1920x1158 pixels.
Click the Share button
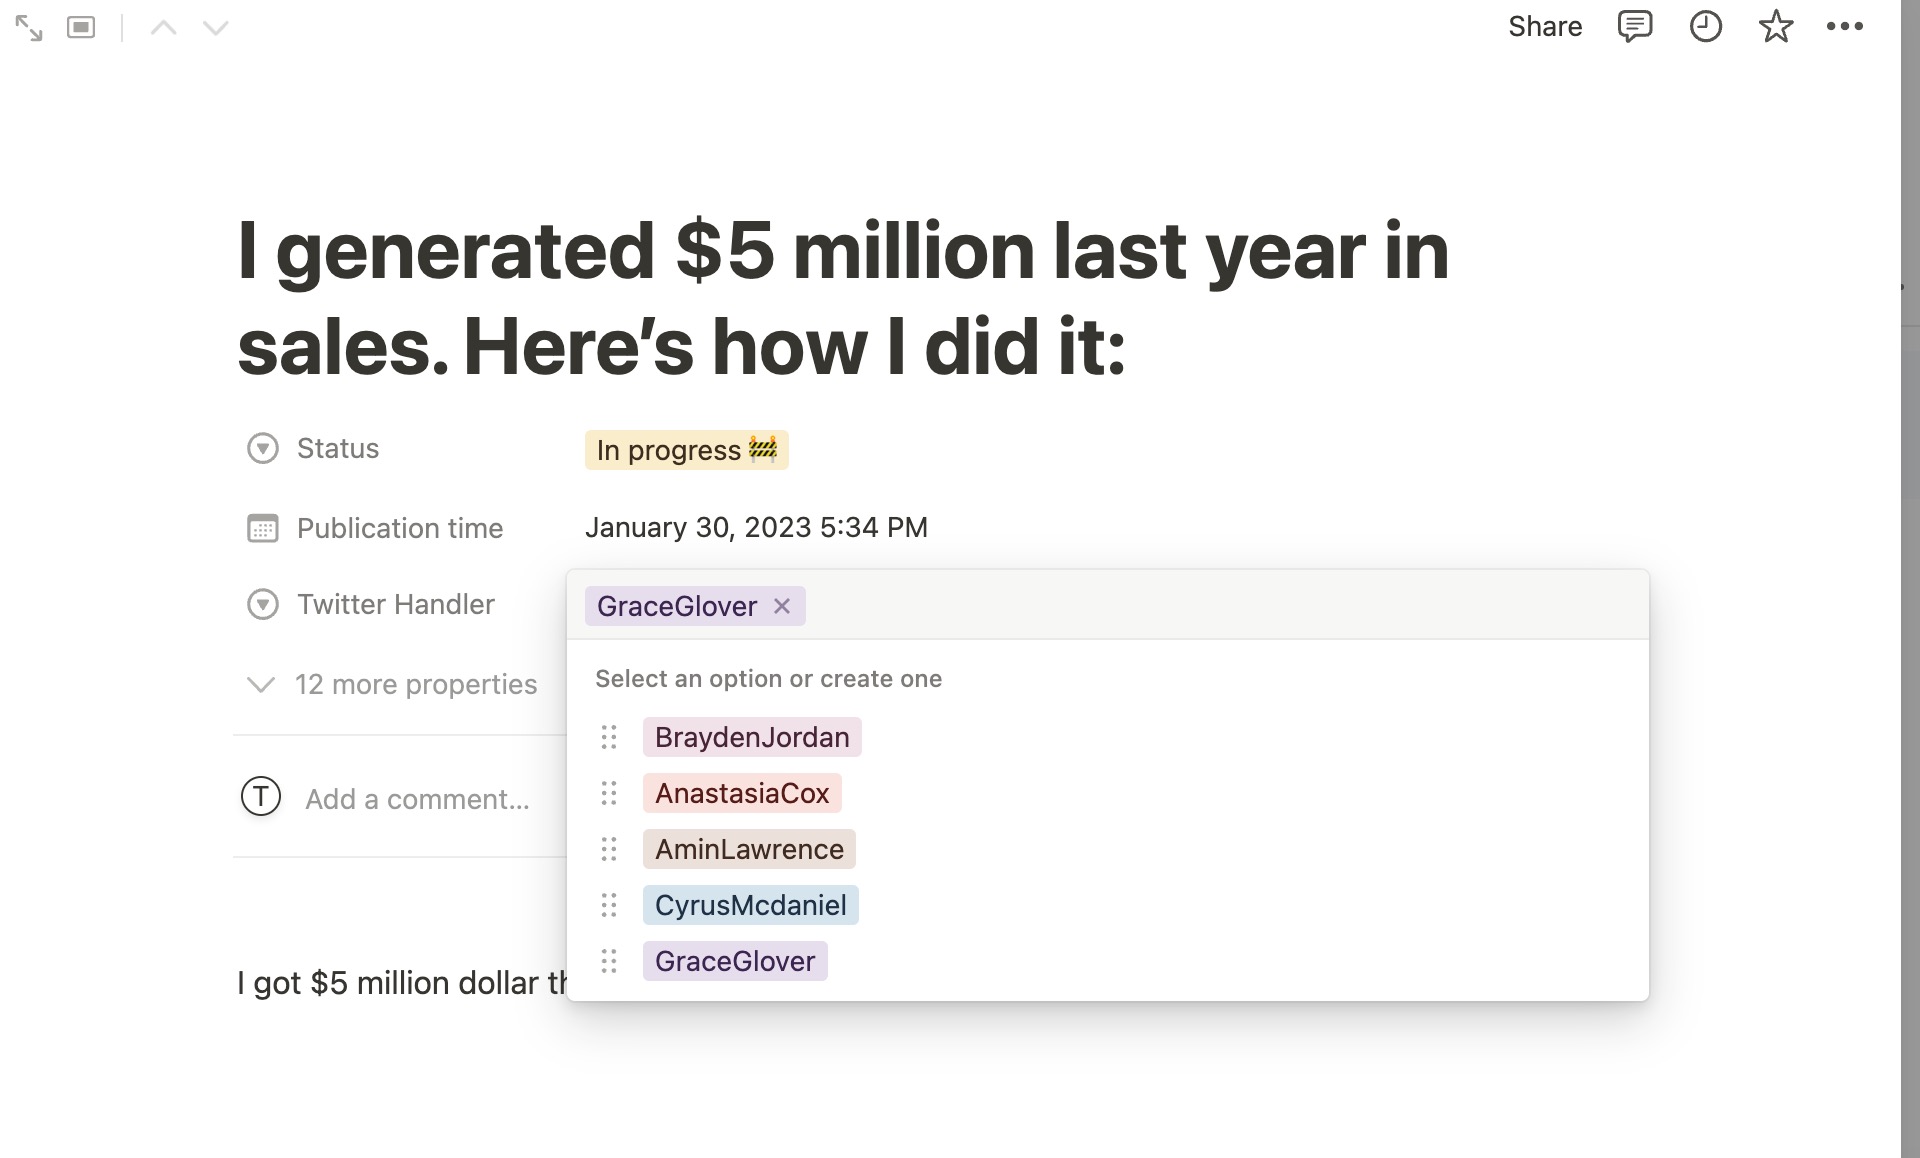tap(1544, 27)
